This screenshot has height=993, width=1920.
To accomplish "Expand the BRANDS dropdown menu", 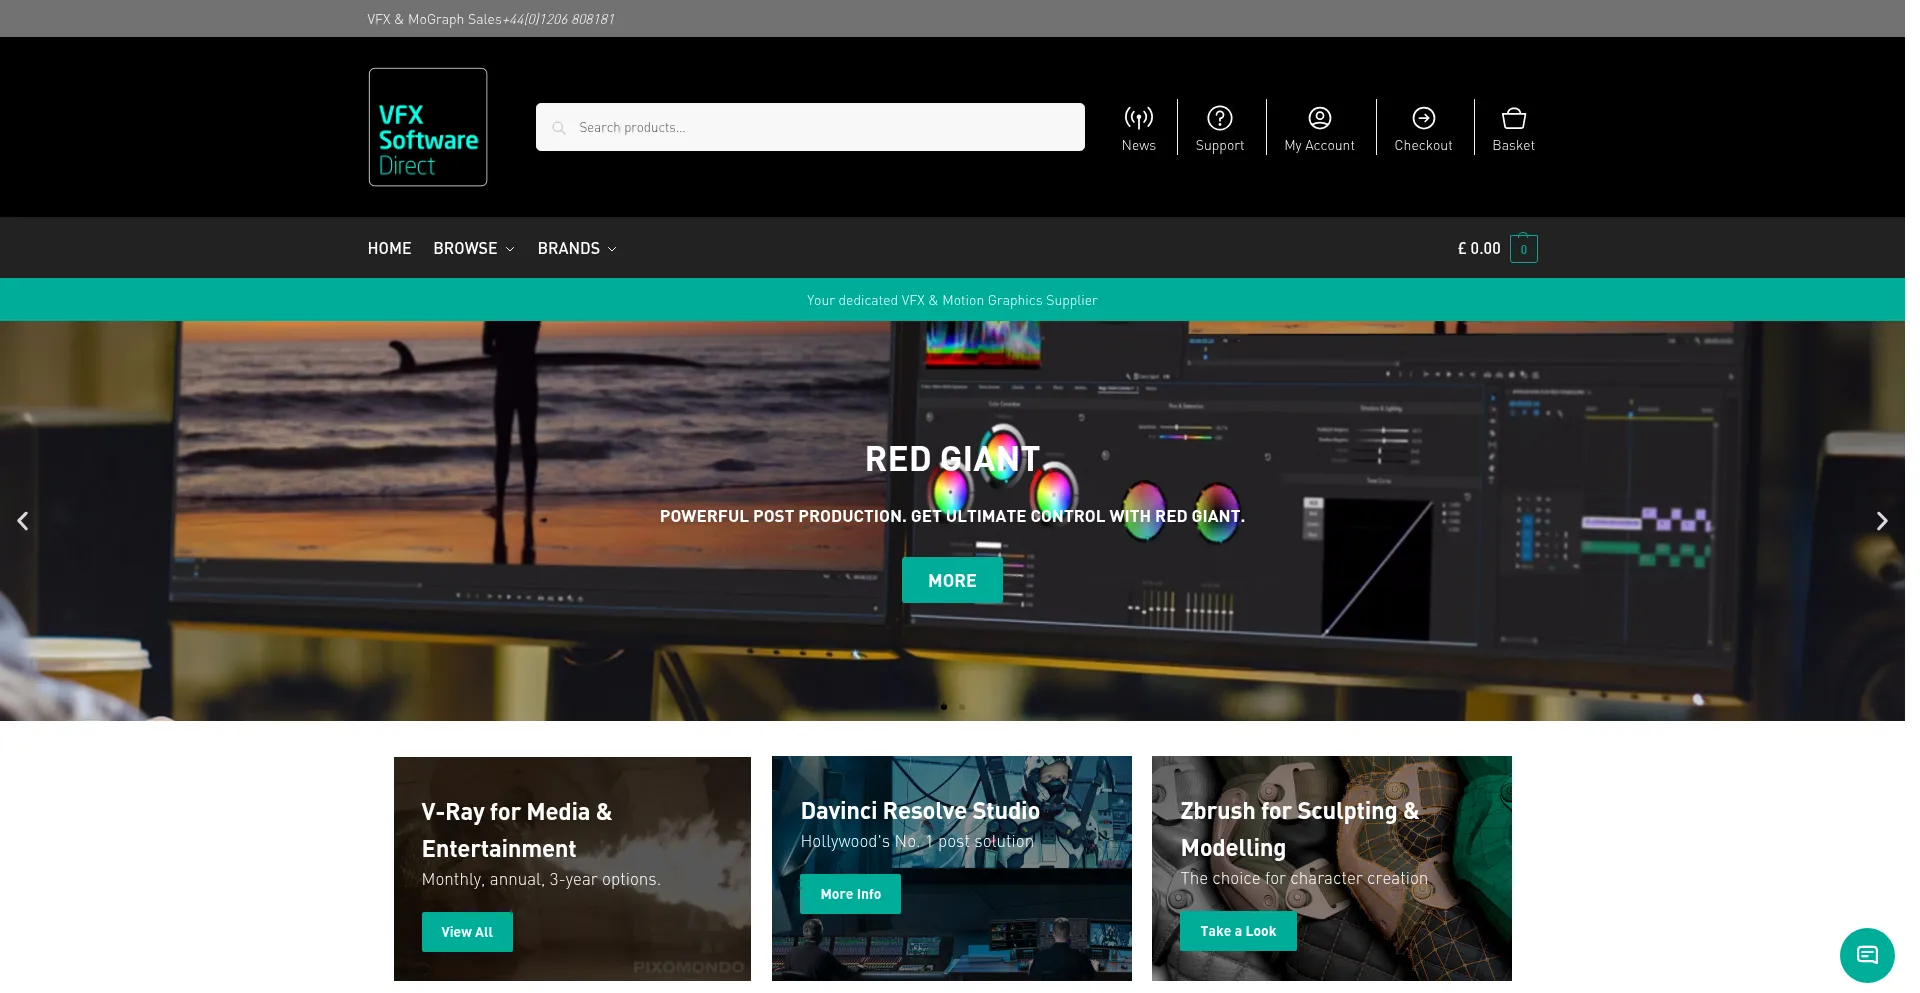I will [x=577, y=248].
